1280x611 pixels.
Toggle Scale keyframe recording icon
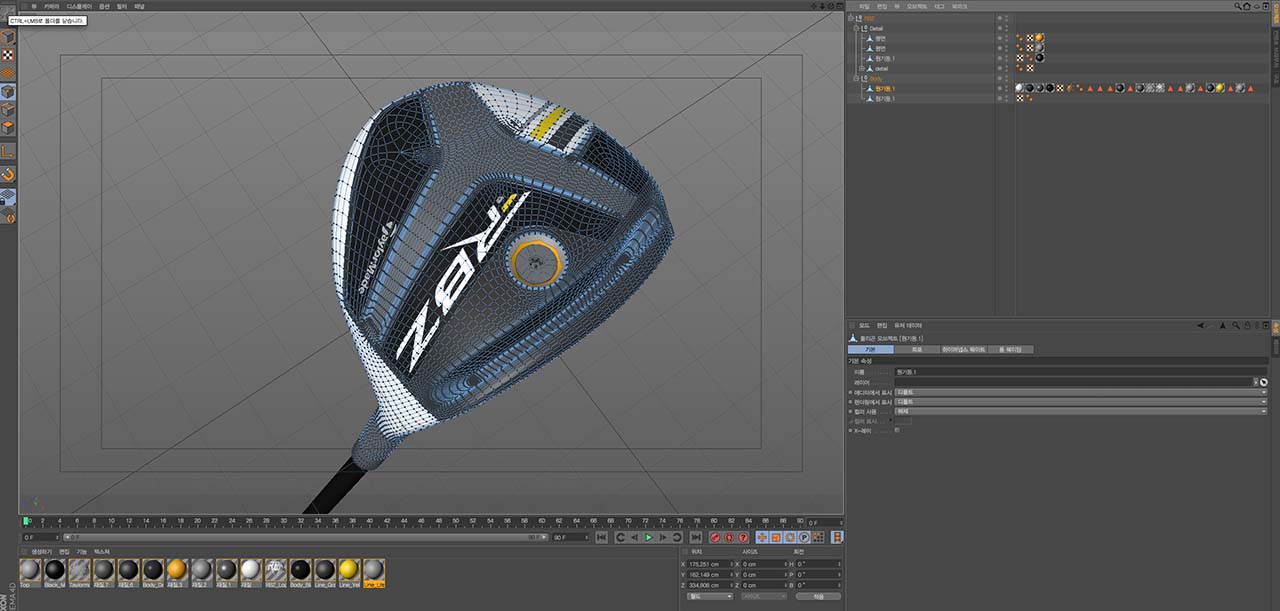point(776,537)
